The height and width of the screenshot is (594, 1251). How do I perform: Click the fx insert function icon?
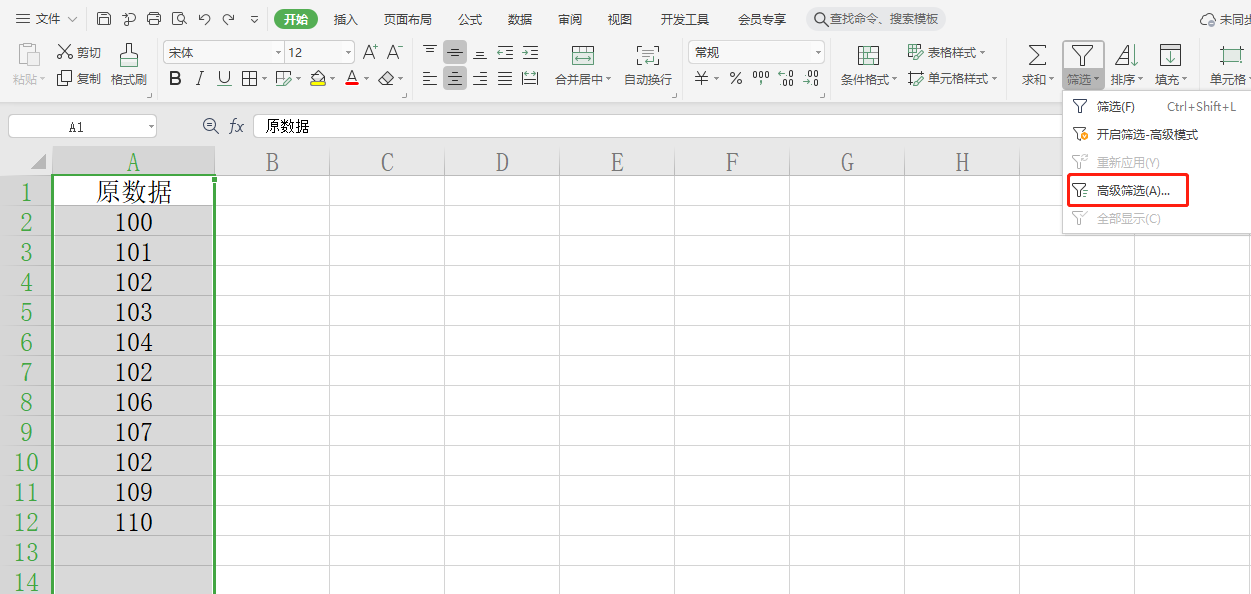point(237,126)
